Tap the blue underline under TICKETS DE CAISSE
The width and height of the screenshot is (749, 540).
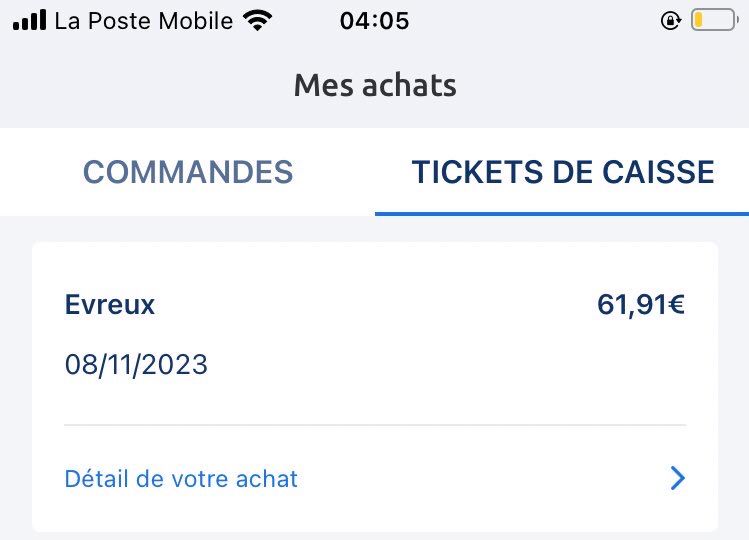coord(562,213)
